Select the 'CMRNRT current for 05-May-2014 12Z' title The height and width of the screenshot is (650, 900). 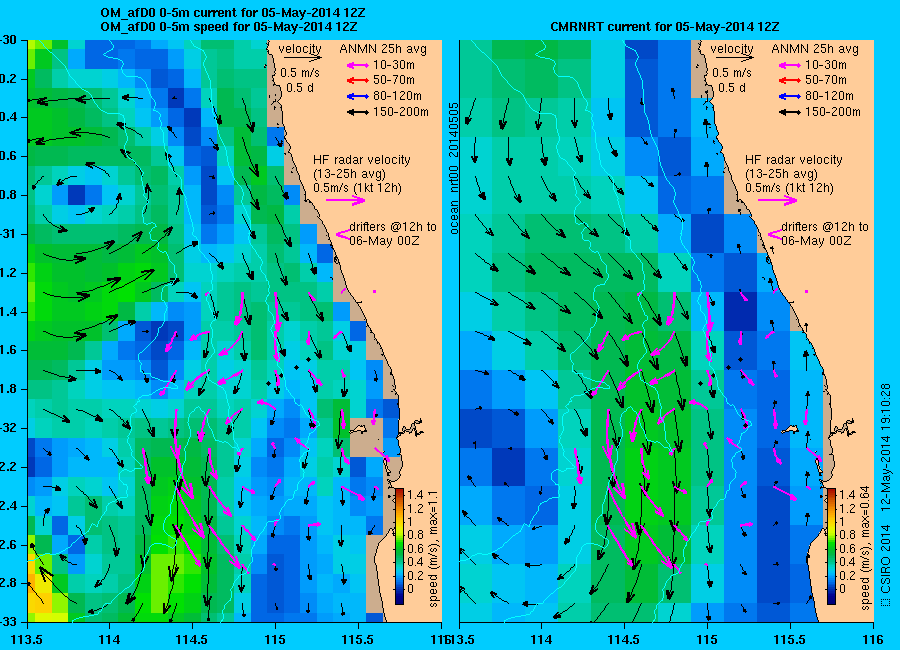(664, 27)
